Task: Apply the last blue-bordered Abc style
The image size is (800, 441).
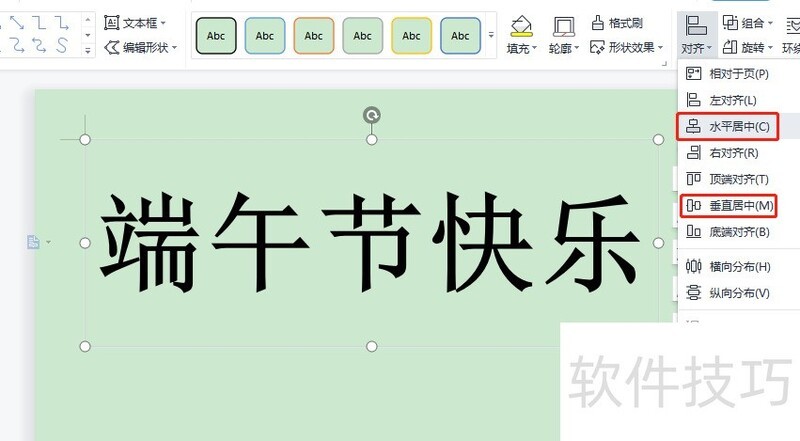Action: [460, 36]
